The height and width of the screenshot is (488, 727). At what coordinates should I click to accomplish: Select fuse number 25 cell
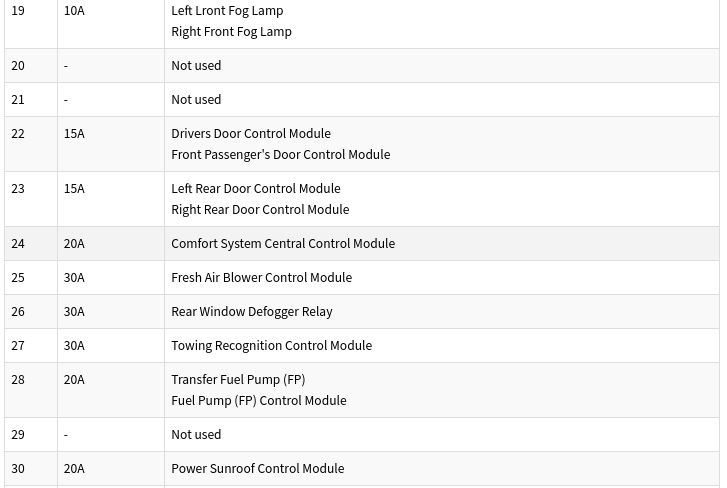(x=31, y=278)
